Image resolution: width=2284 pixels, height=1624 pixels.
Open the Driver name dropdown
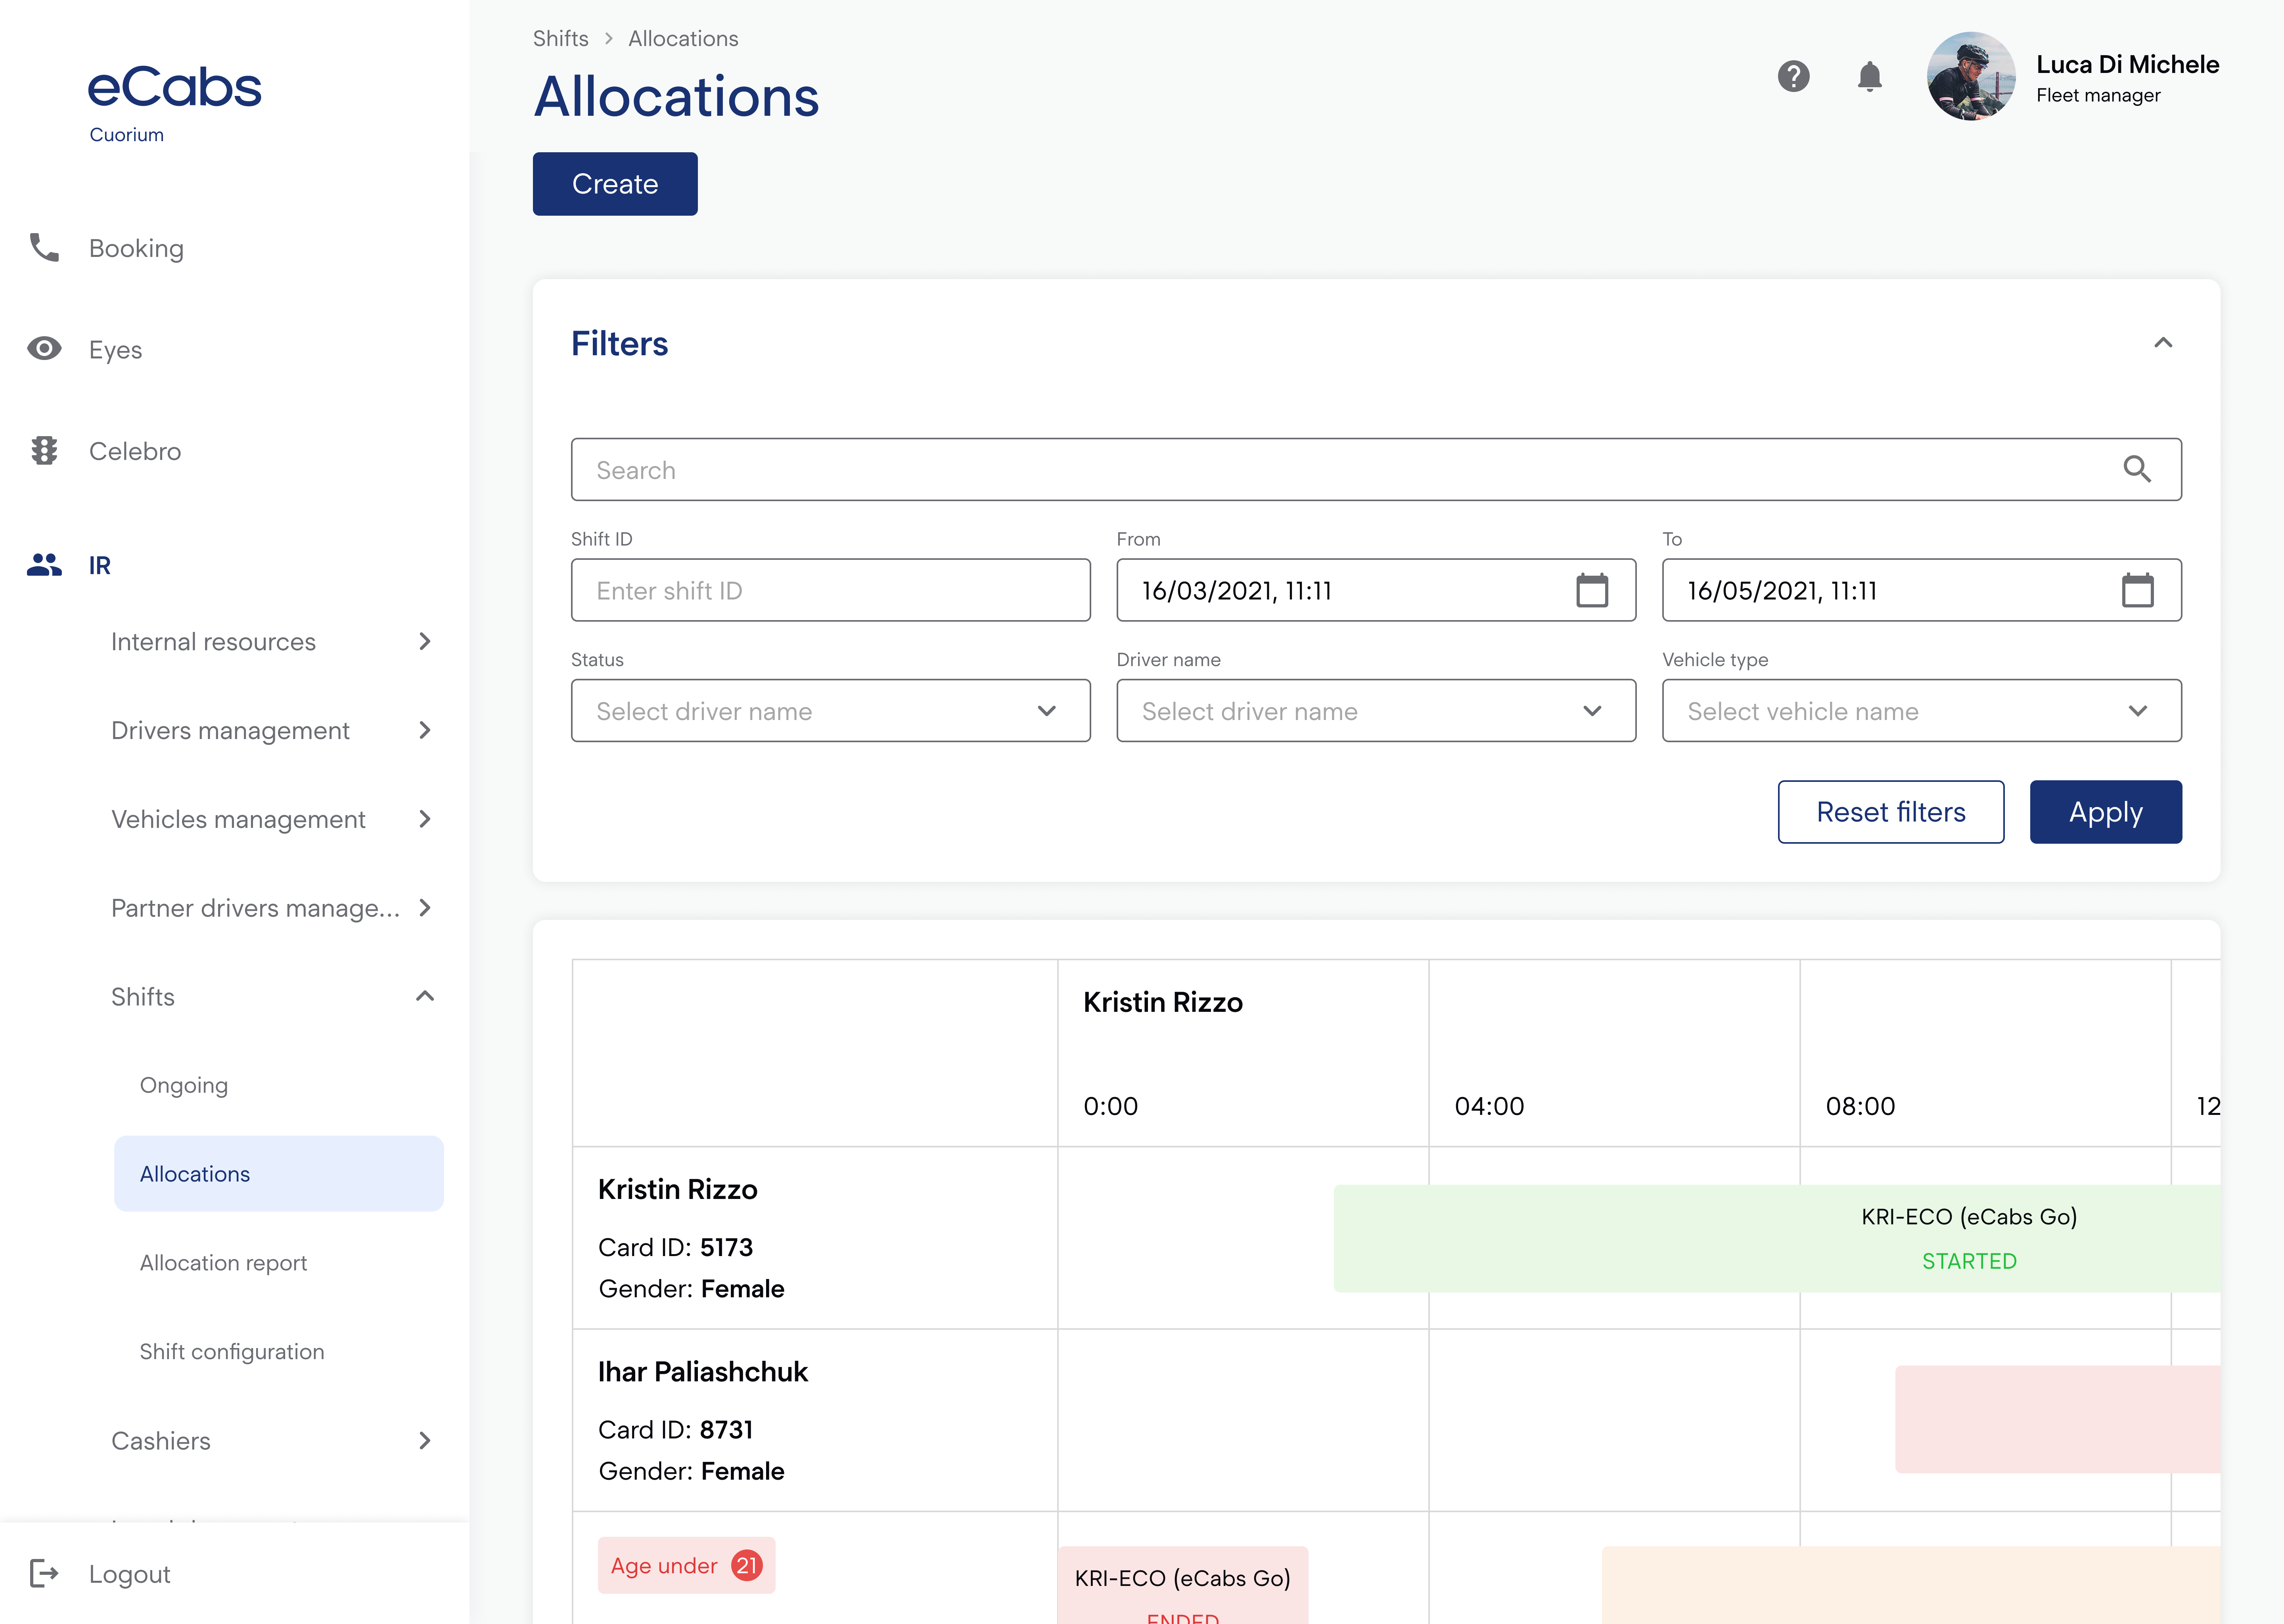coord(1376,711)
